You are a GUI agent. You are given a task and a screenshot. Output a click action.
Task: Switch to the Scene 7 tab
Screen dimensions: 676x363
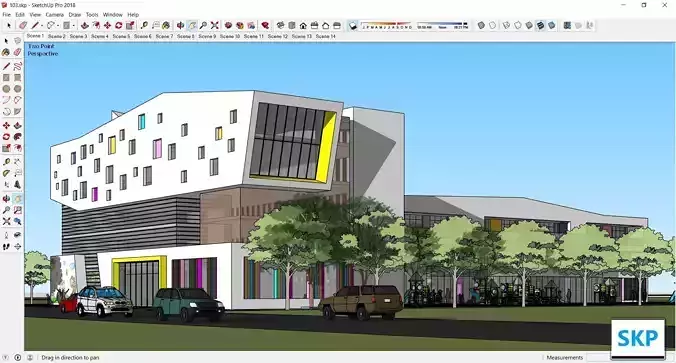coord(164,36)
